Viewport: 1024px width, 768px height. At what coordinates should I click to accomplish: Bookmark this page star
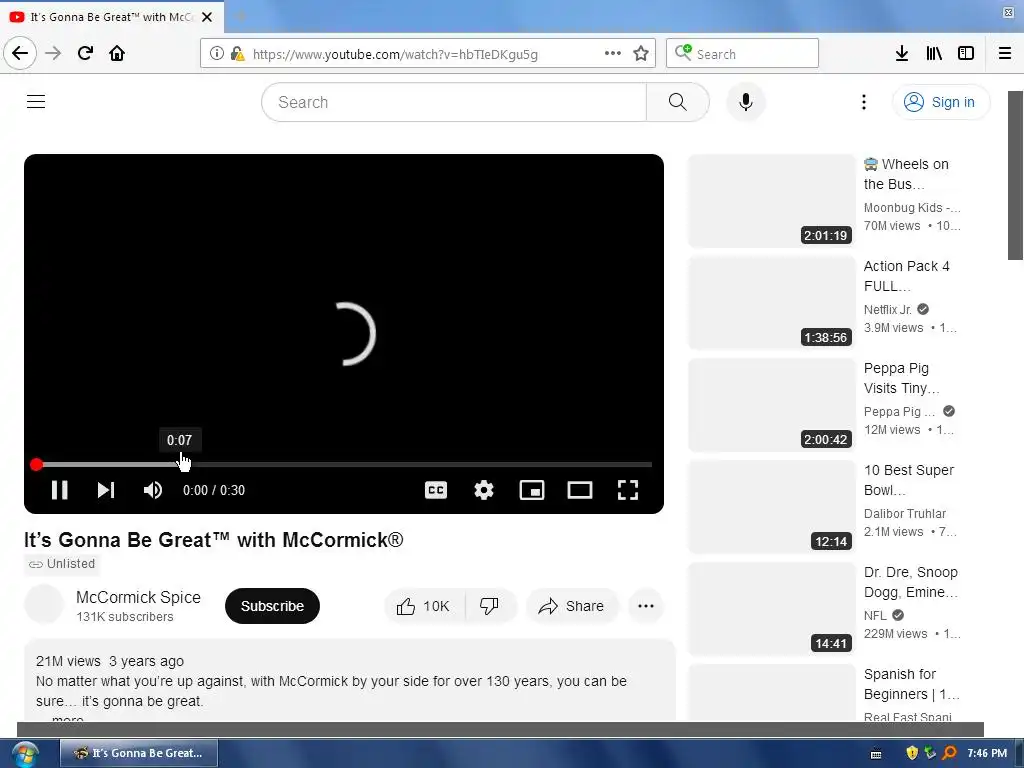pos(641,54)
